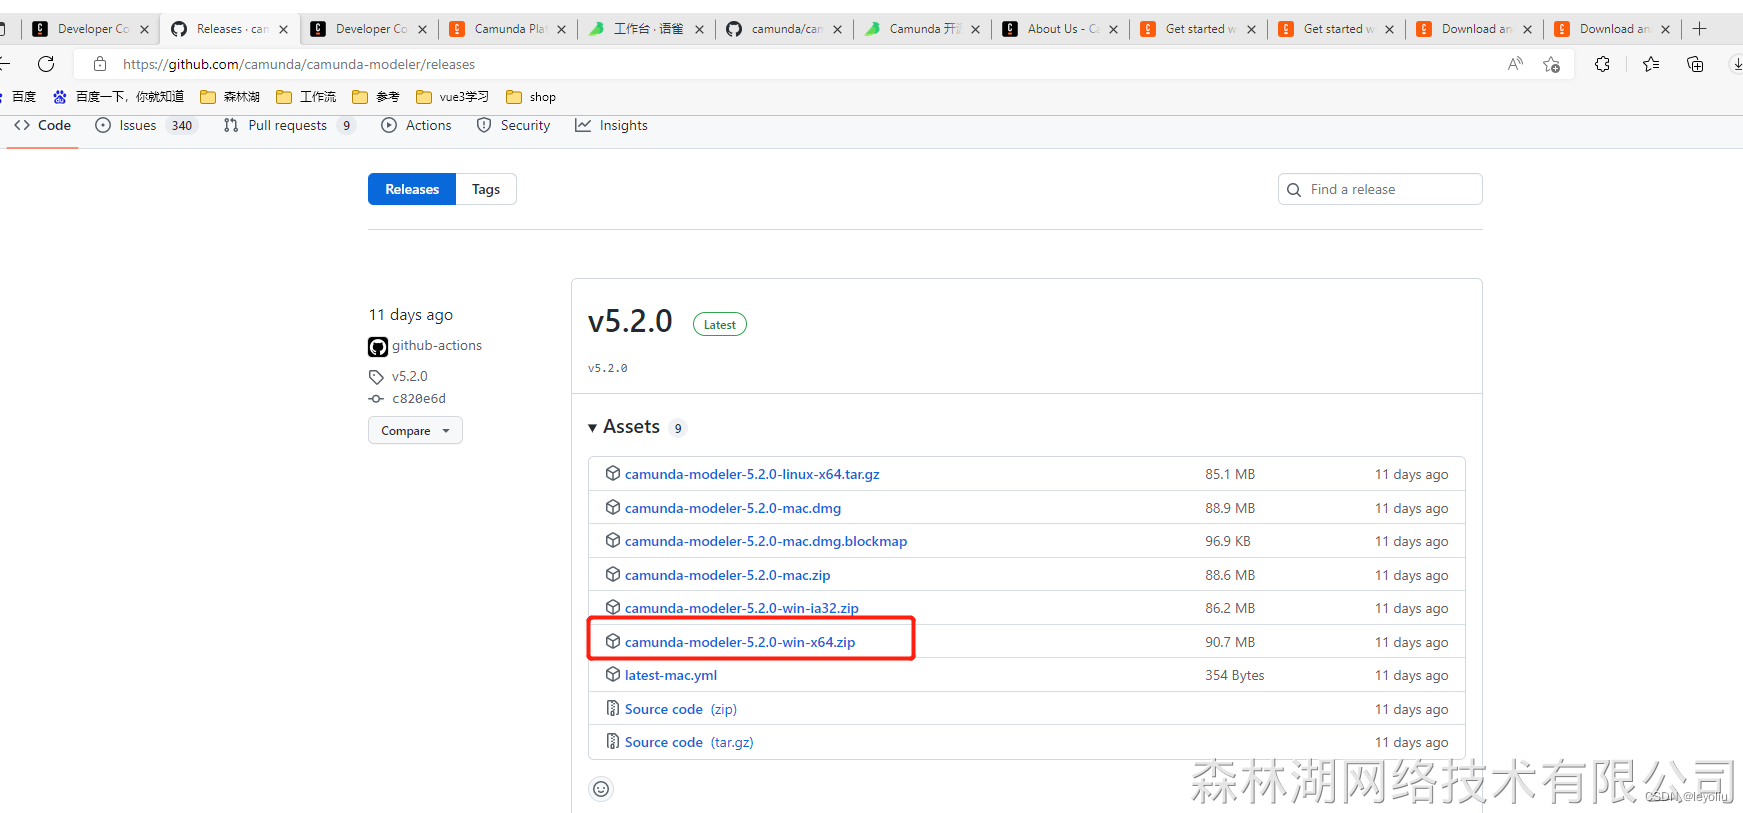Image resolution: width=1743 pixels, height=813 pixels.
Task: Open the vue3学习 bookmark folder
Action: pyautogui.click(x=452, y=97)
